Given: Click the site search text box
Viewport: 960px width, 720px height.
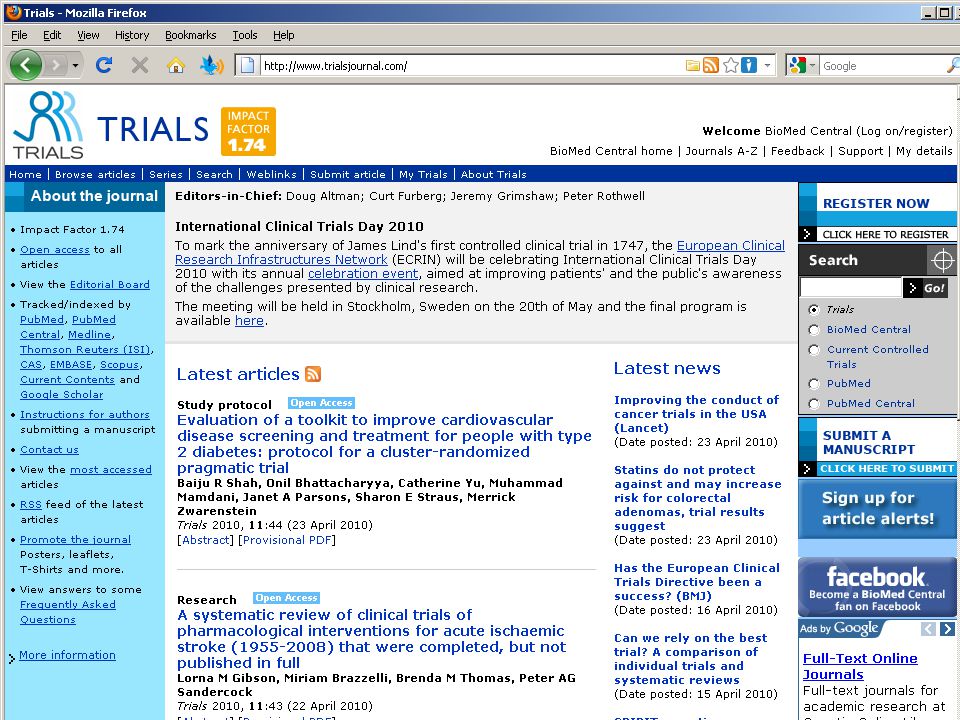Looking at the screenshot, I should tap(850, 287).
